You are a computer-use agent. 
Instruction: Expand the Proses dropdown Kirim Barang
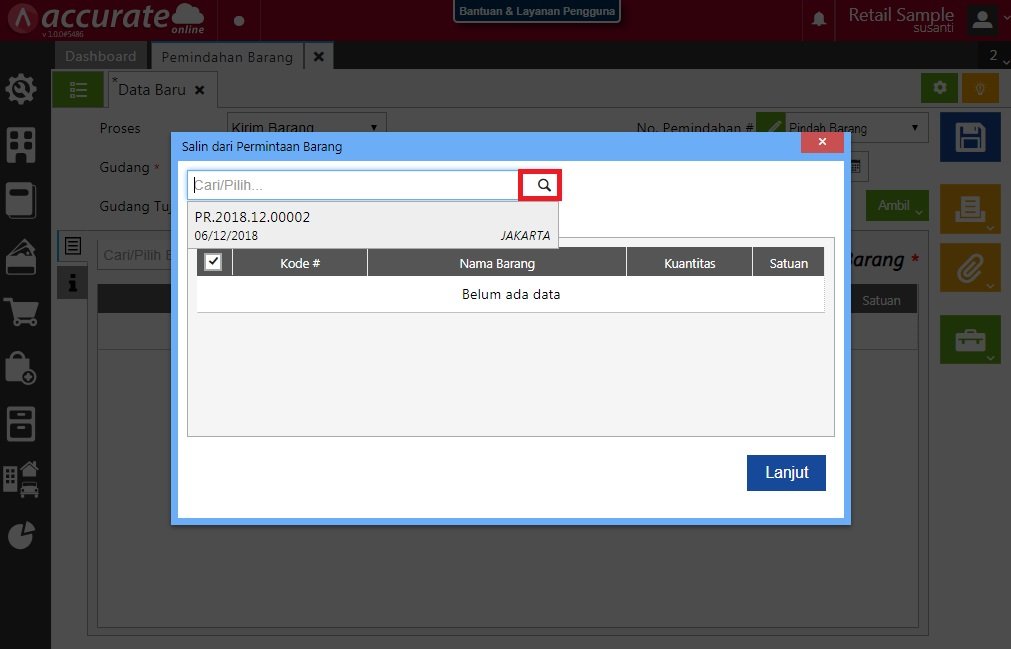tap(307, 128)
